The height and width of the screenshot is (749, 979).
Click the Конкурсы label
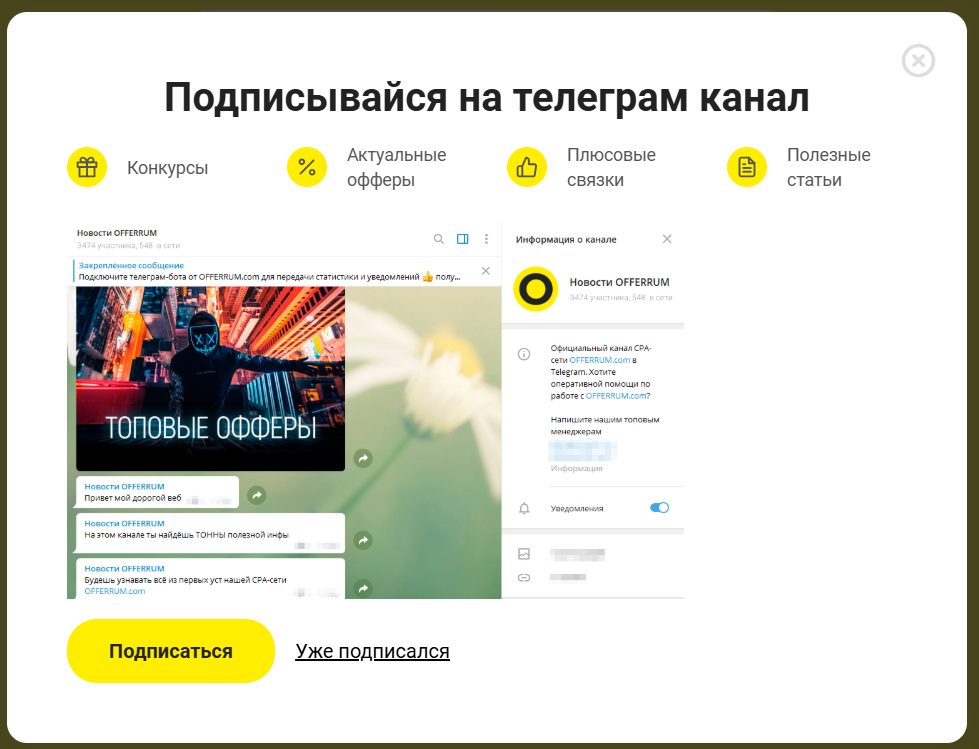(x=167, y=168)
